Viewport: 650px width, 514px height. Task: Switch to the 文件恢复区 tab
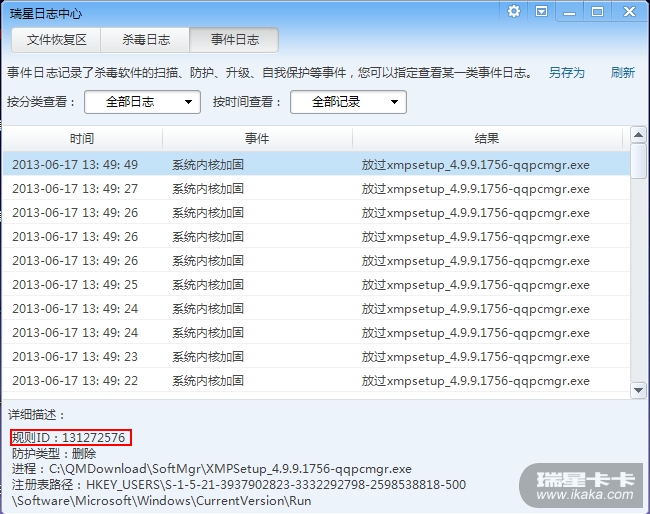(56, 40)
